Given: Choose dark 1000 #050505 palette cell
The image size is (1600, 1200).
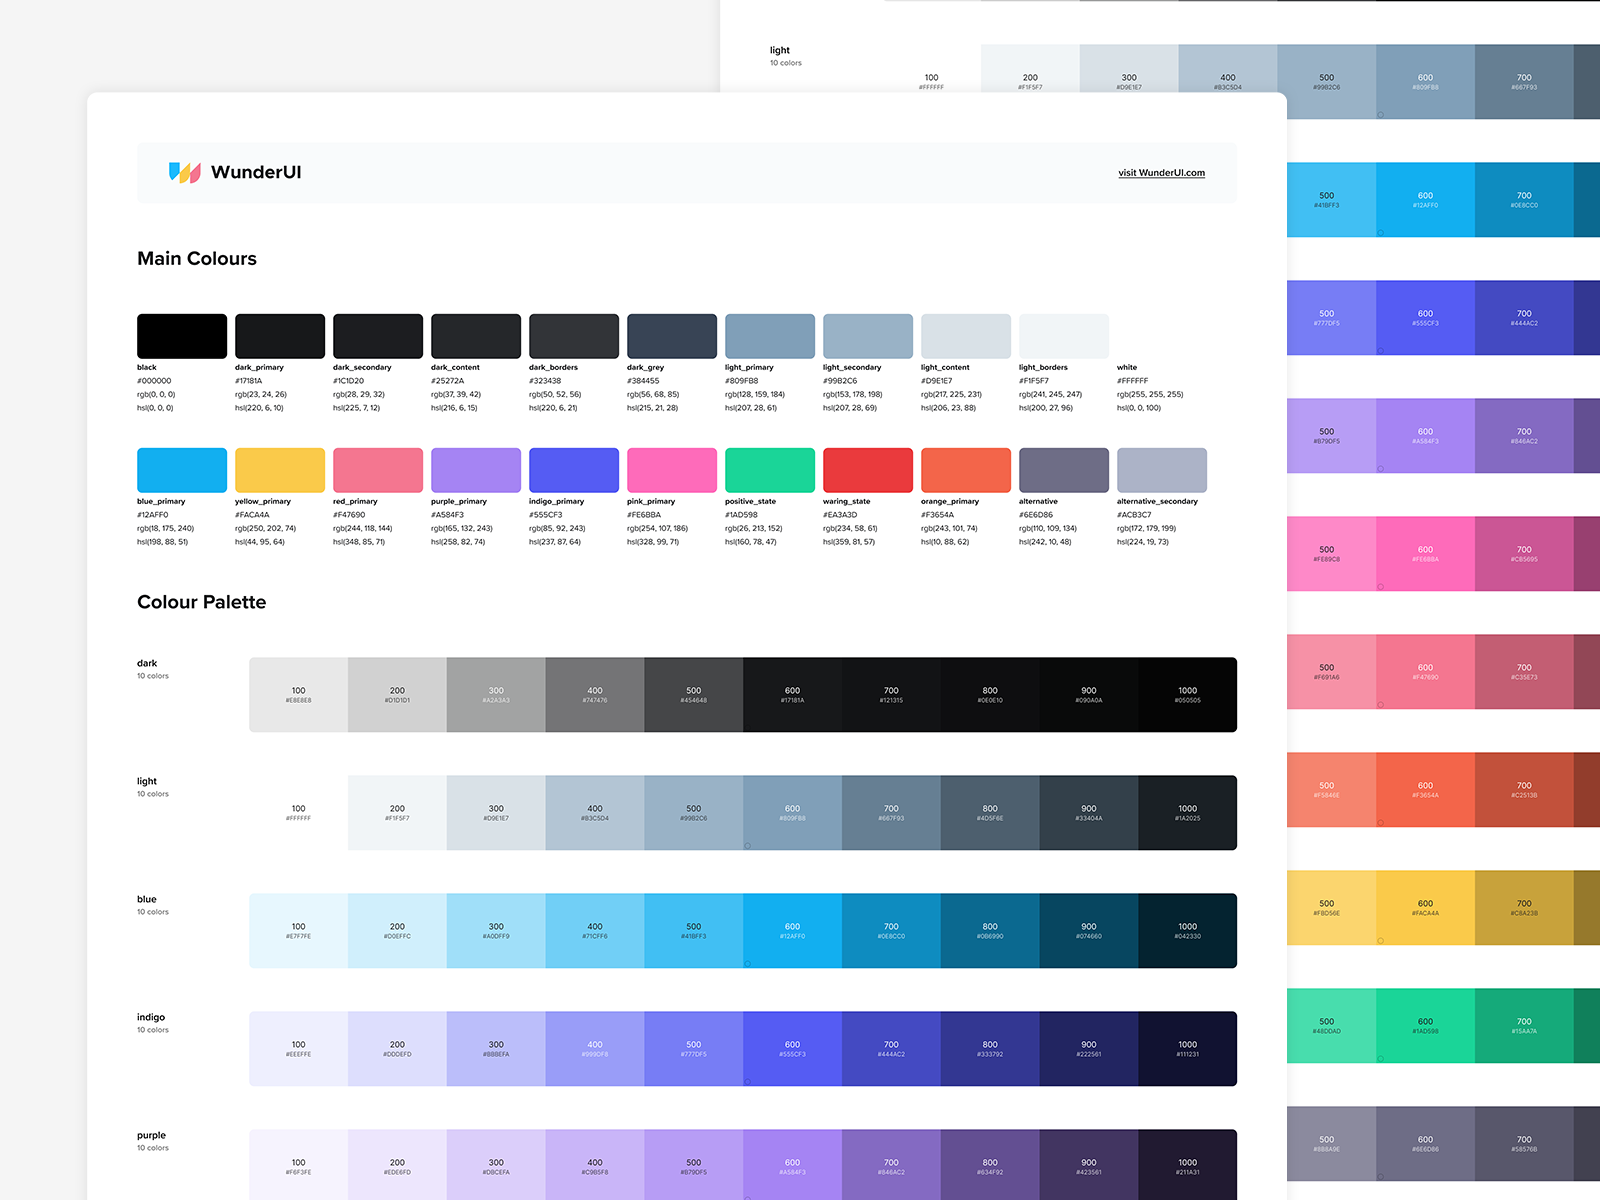Looking at the screenshot, I should pyautogui.click(x=1188, y=695).
